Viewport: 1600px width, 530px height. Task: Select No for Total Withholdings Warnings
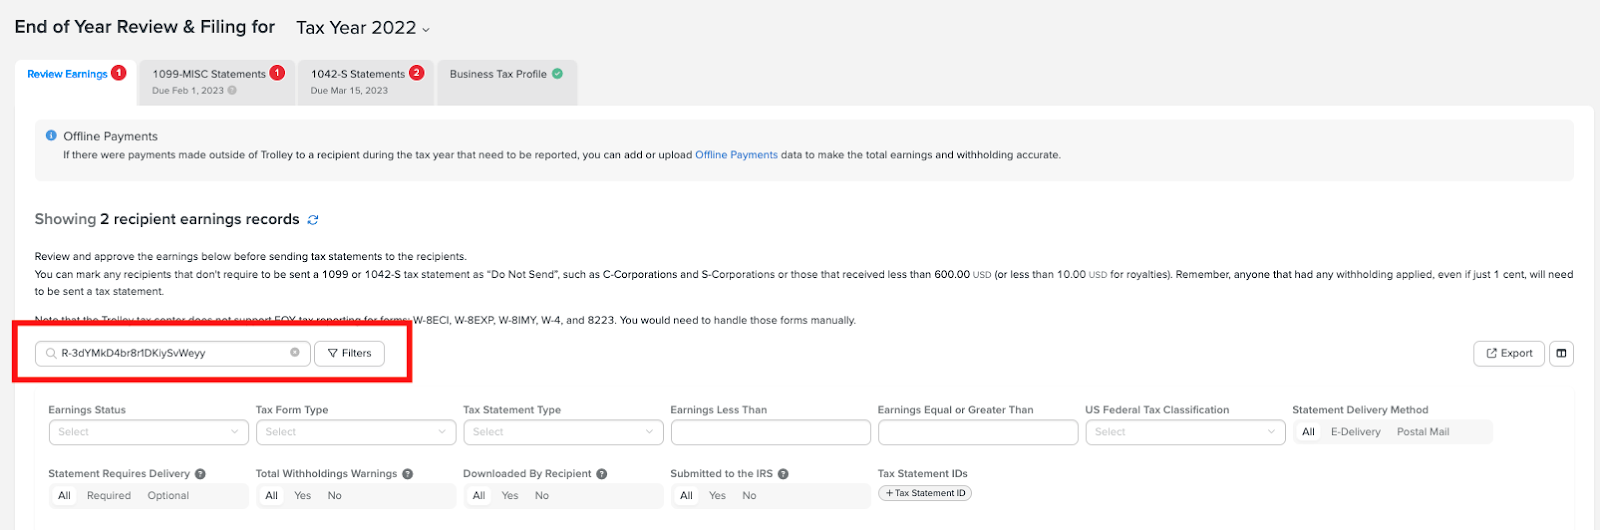[x=334, y=496]
